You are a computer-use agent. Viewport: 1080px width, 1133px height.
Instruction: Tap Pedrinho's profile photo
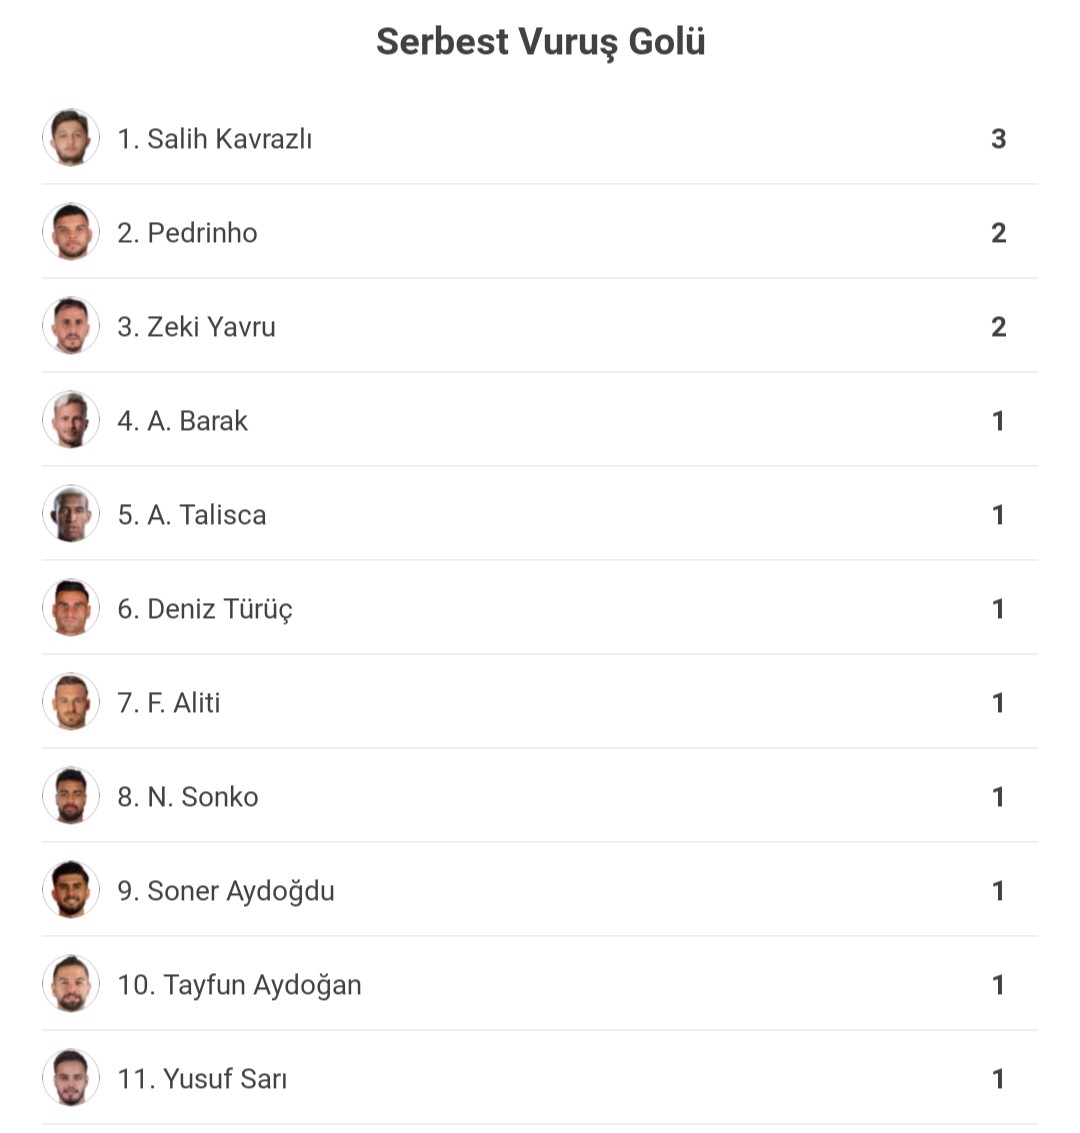click(71, 232)
